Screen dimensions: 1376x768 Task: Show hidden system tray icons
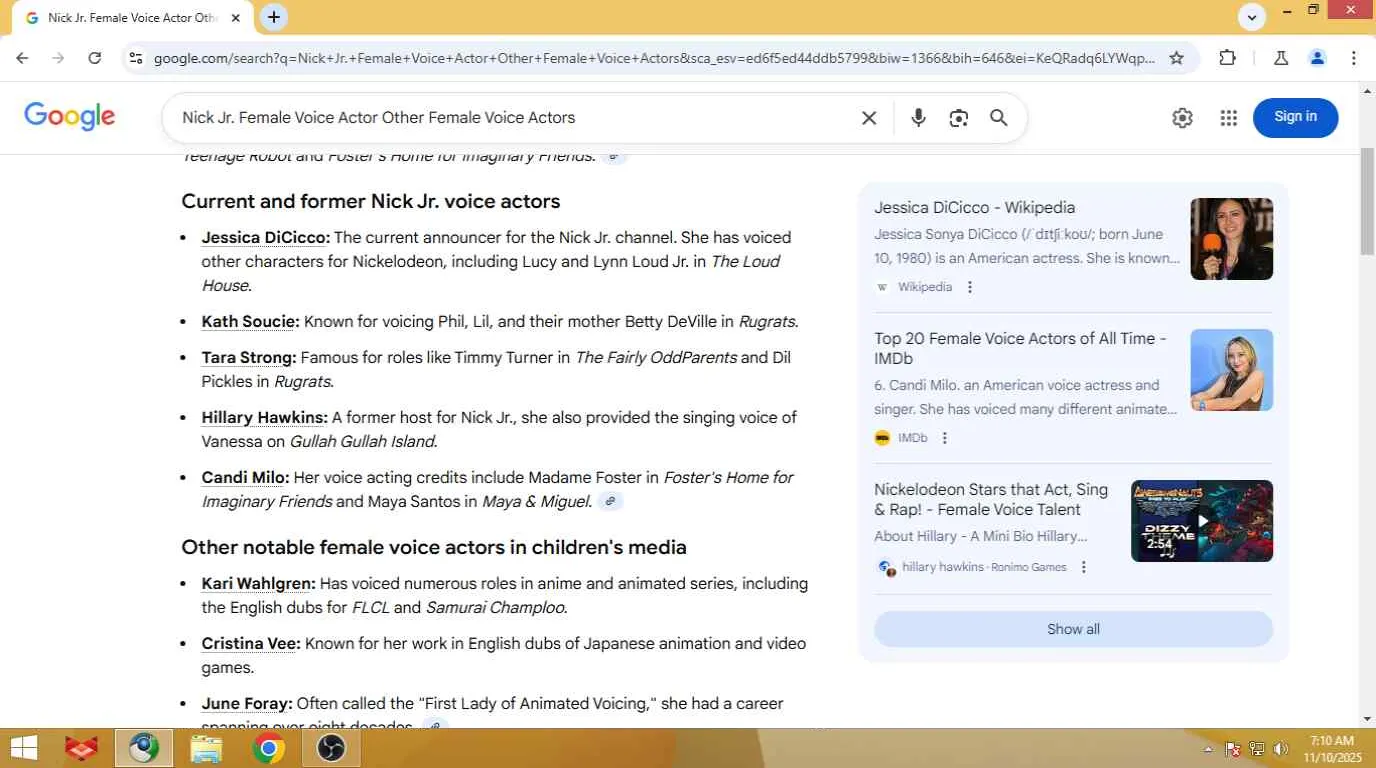point(1208,749)
